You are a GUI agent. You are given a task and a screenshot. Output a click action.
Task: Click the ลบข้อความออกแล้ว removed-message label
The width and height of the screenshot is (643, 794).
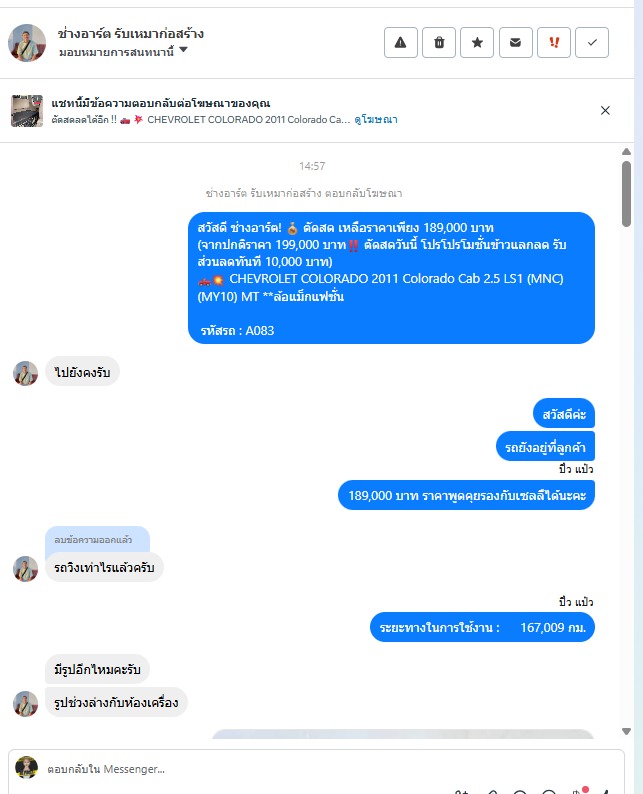pyautogui.click(x=93, y=540)
